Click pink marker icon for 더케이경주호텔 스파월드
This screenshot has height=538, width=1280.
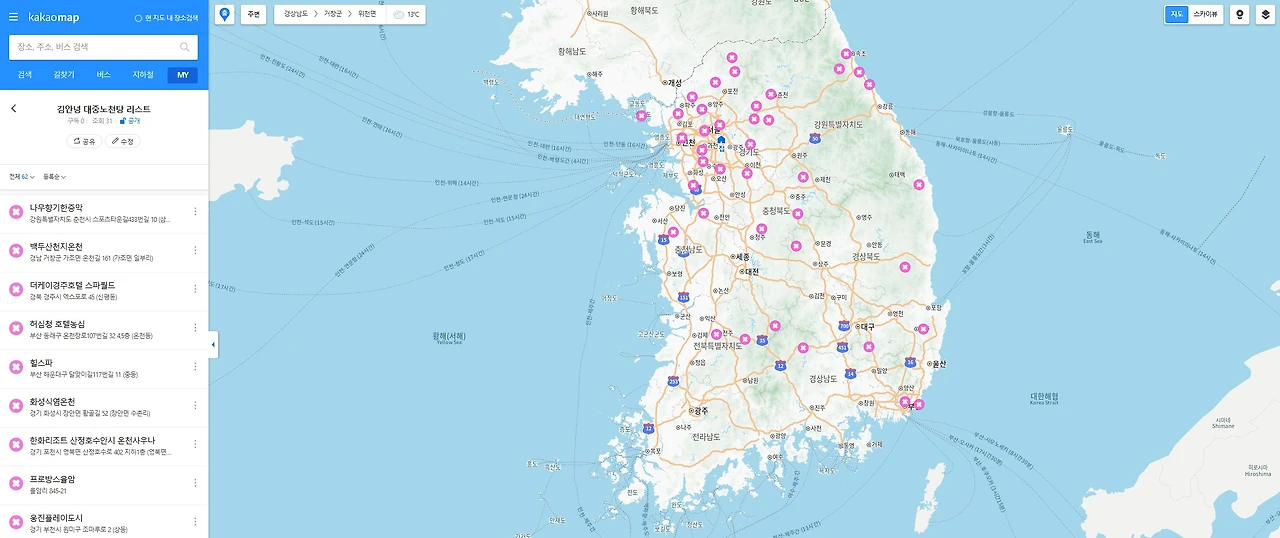click(x=16, y=290)
